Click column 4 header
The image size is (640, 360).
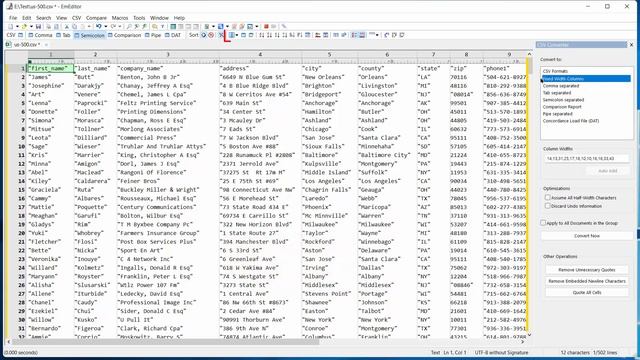pyautogui.click(x=260, y=54)
